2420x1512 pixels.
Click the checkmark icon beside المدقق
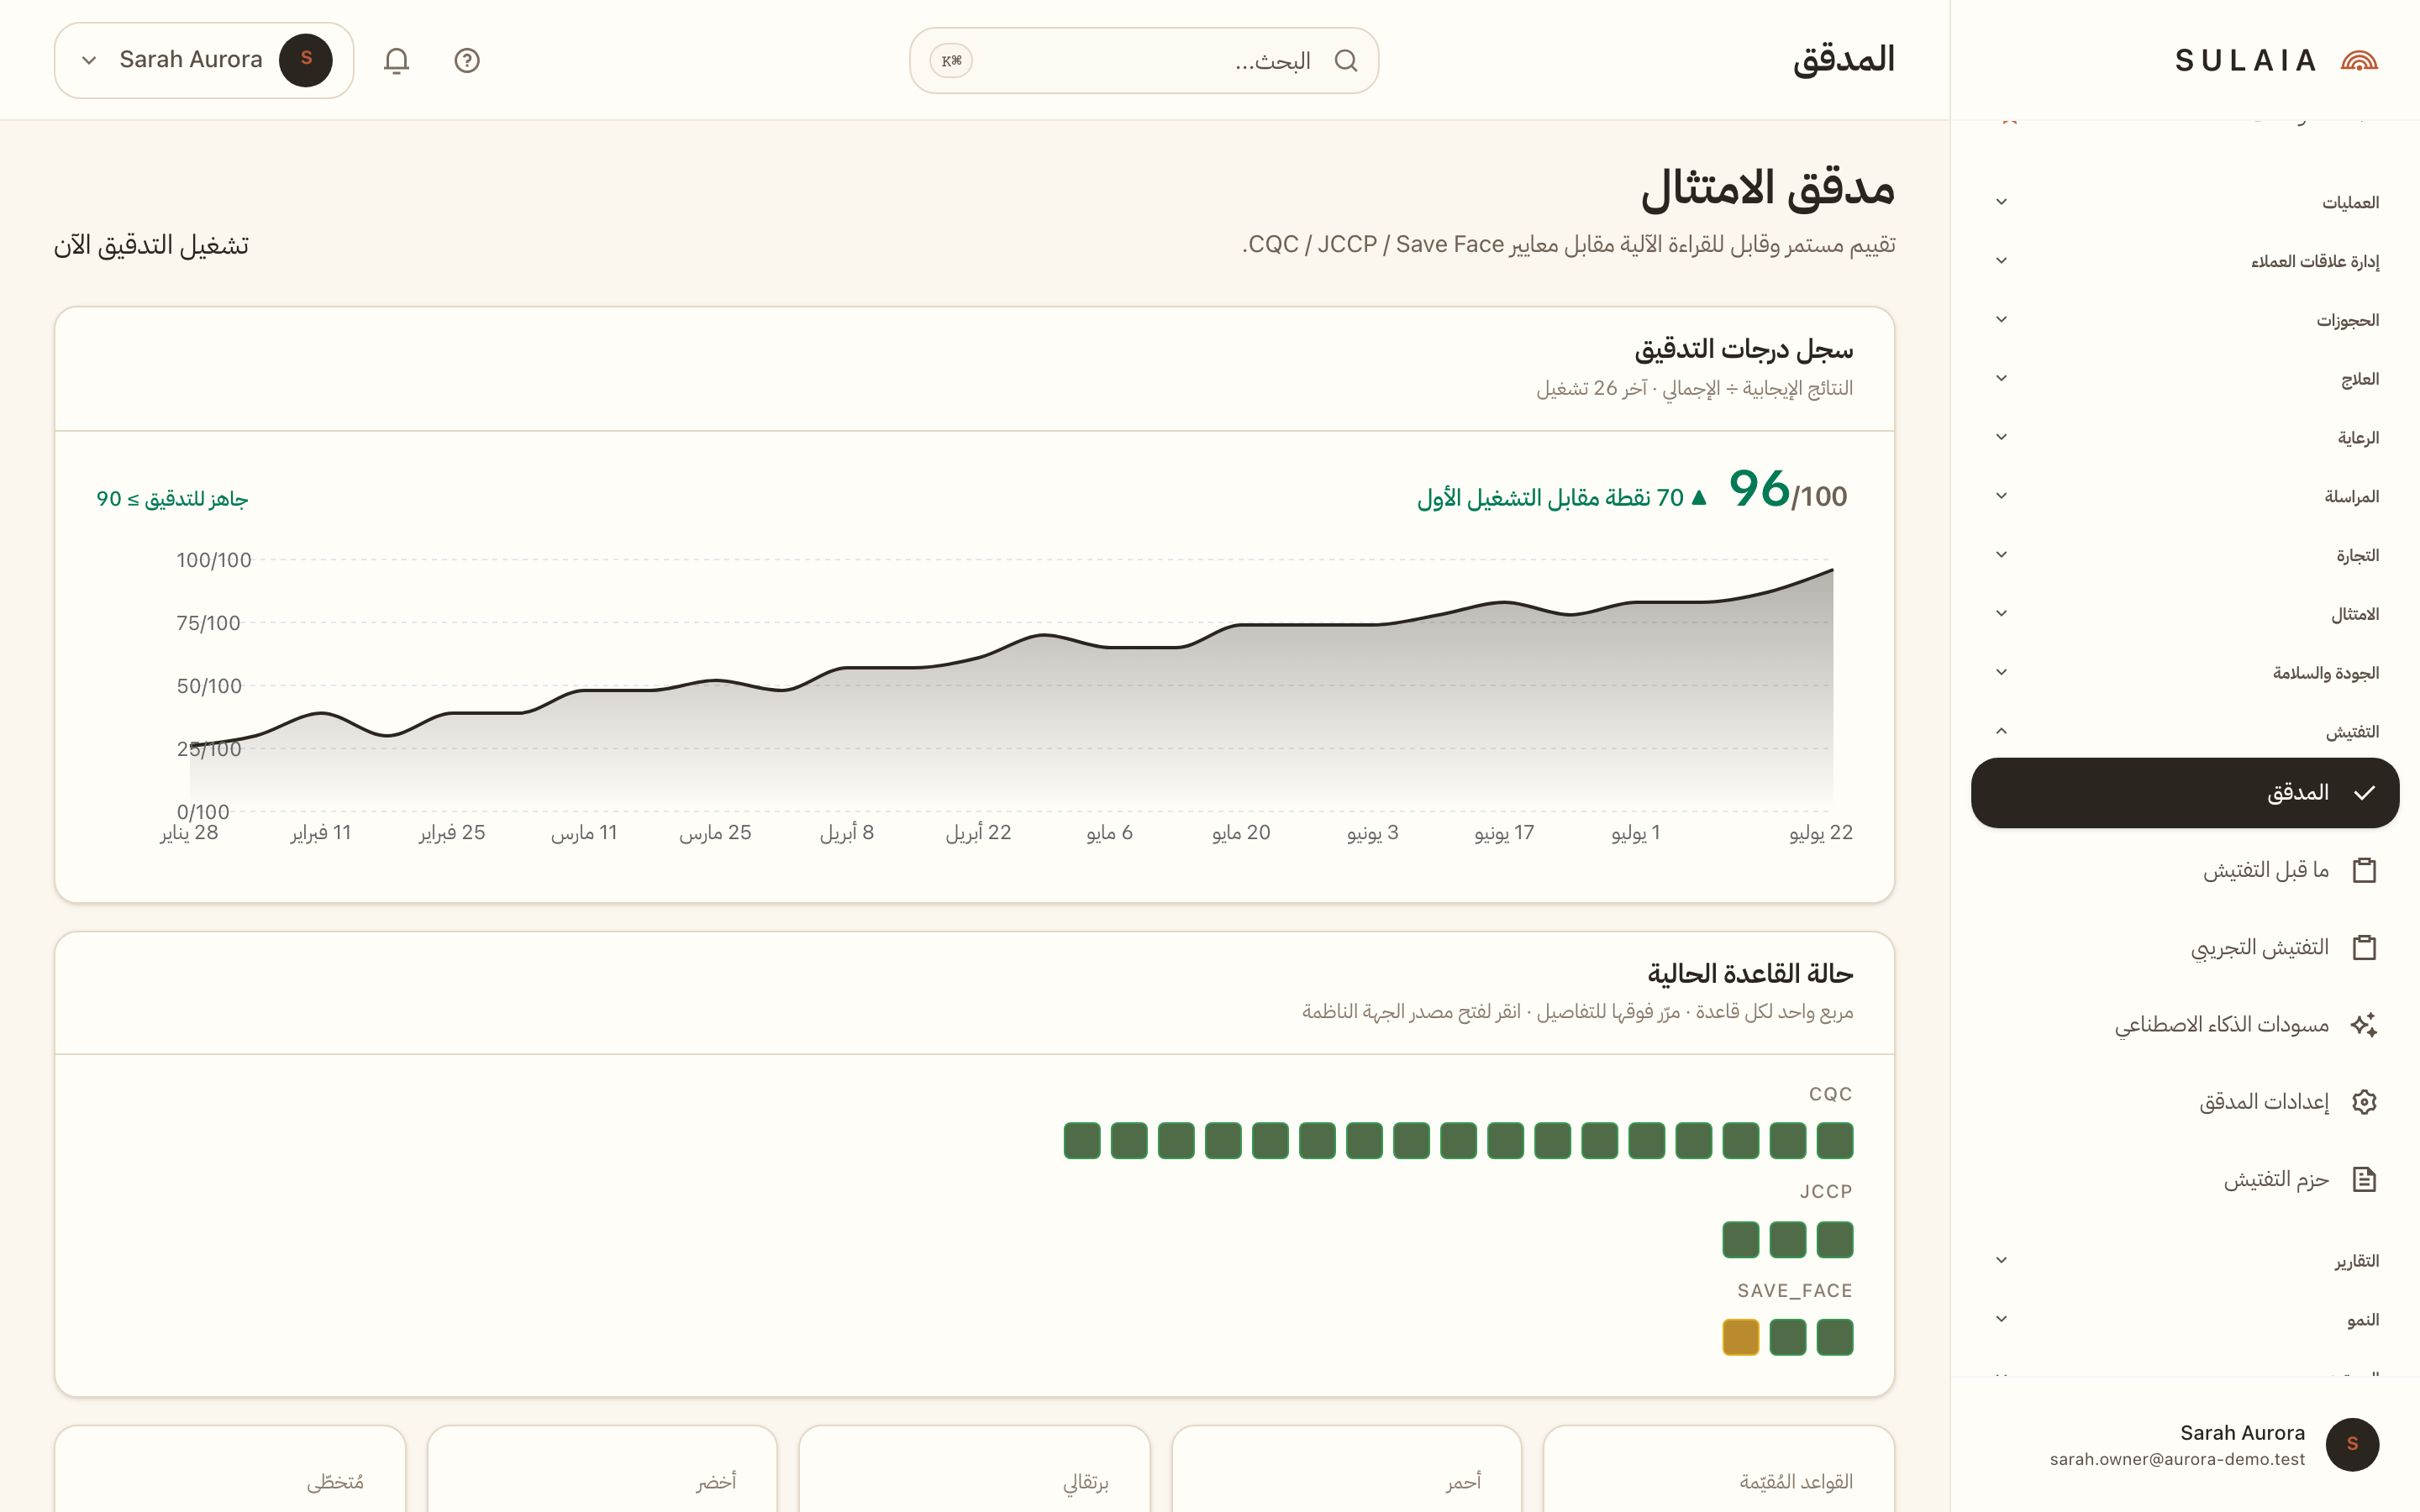pos(2364,793)
